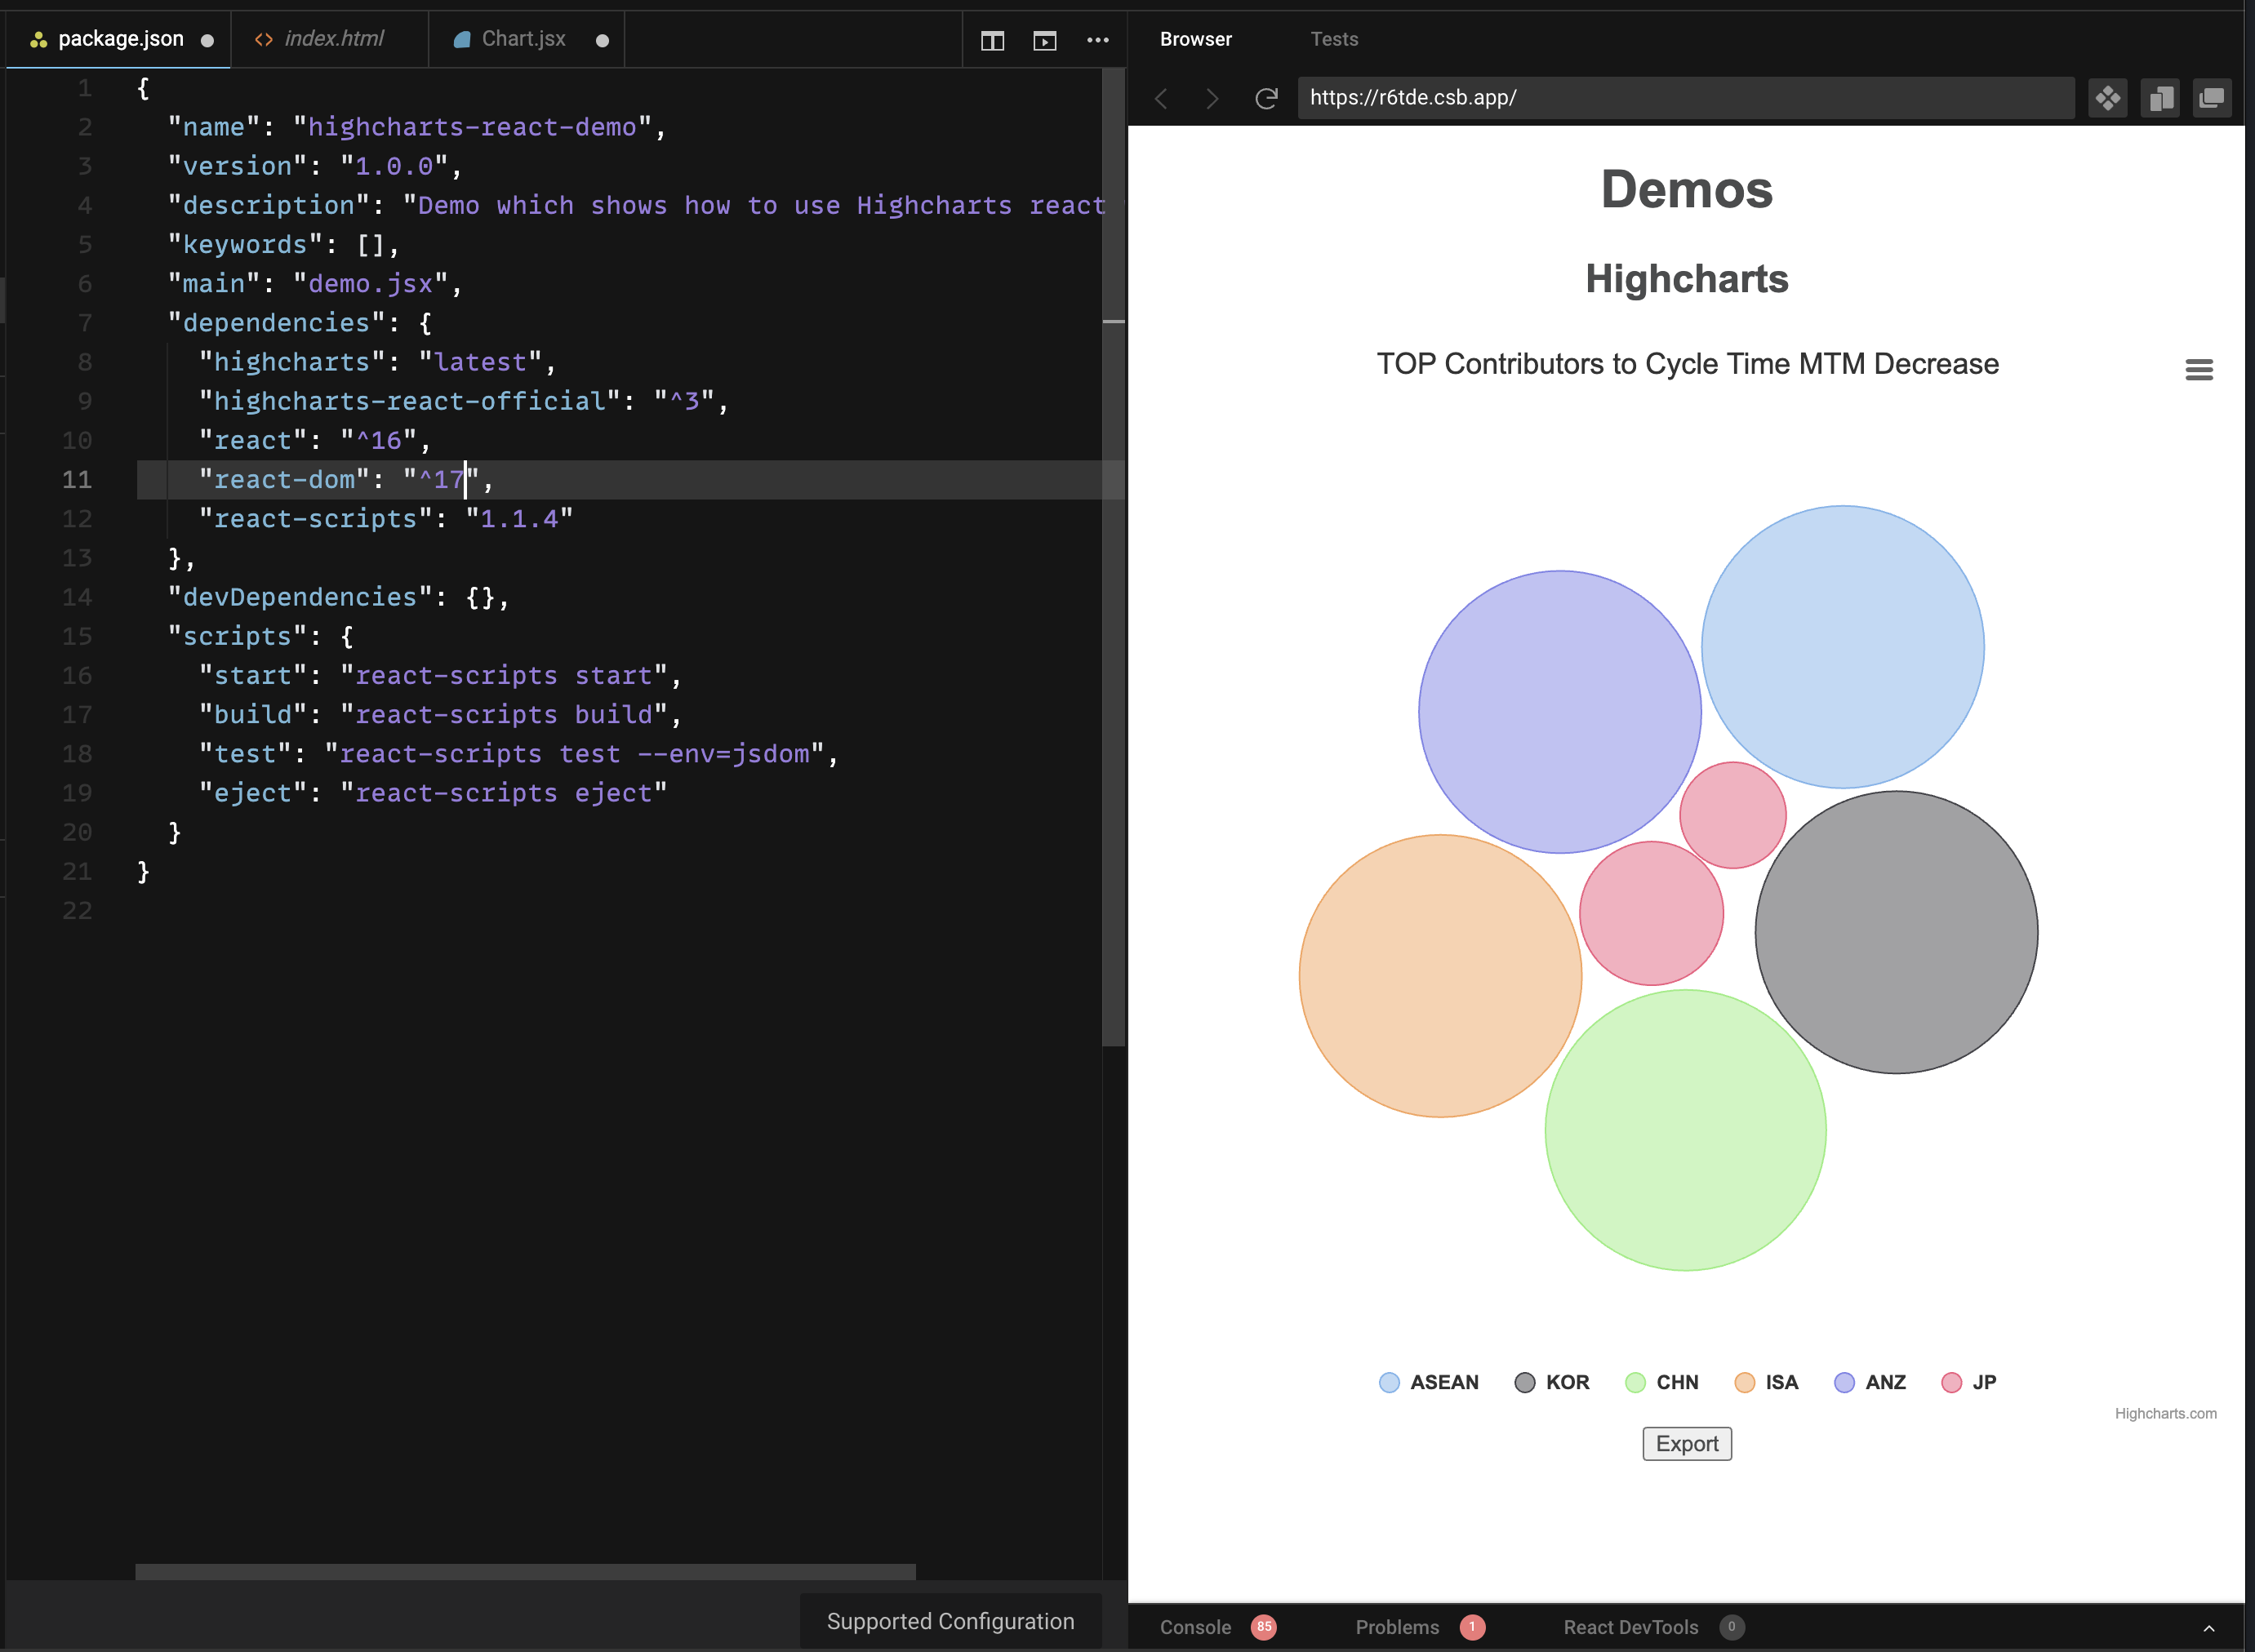Toggle visibility of the CHN legend entry

1662,1382
